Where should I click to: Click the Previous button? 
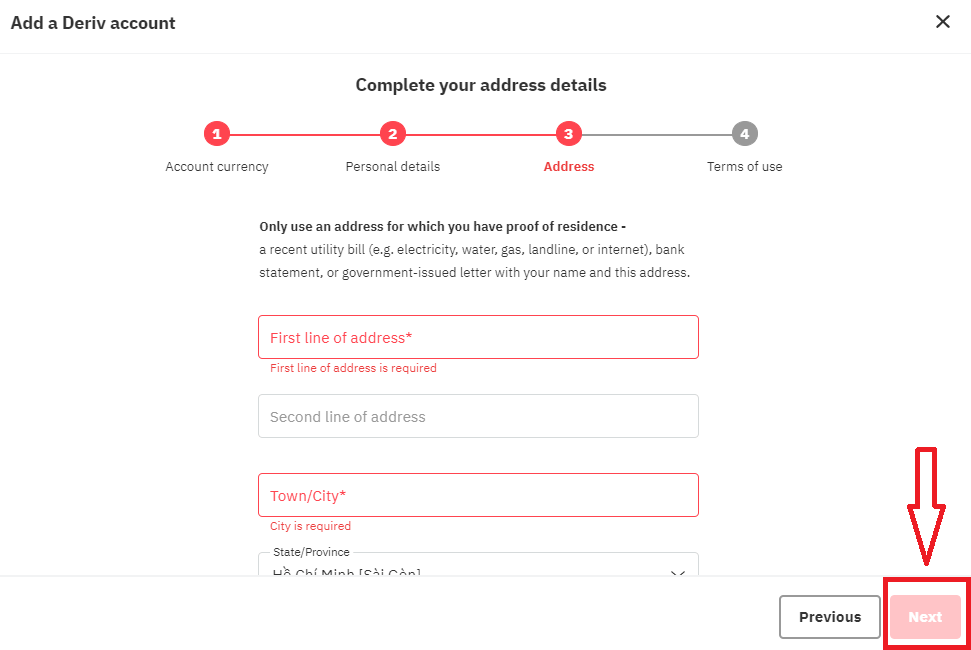[829, 617]
